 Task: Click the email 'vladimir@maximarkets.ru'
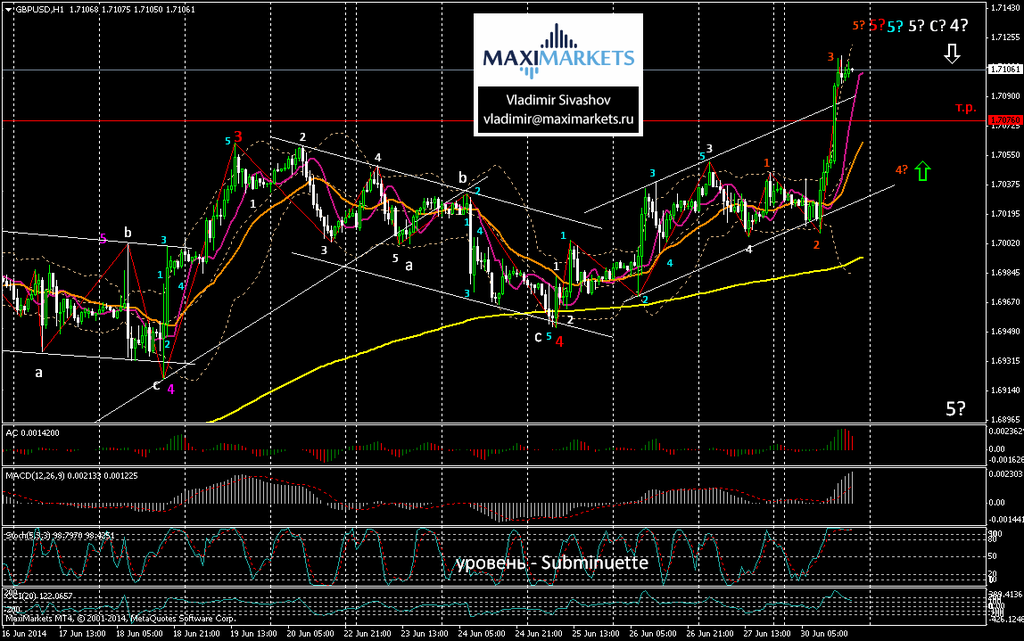coord(558,119)
